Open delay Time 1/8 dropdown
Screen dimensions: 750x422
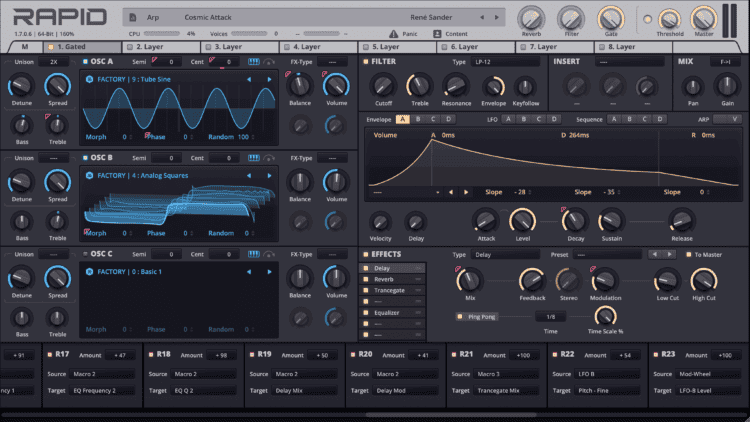coord(551,317)
